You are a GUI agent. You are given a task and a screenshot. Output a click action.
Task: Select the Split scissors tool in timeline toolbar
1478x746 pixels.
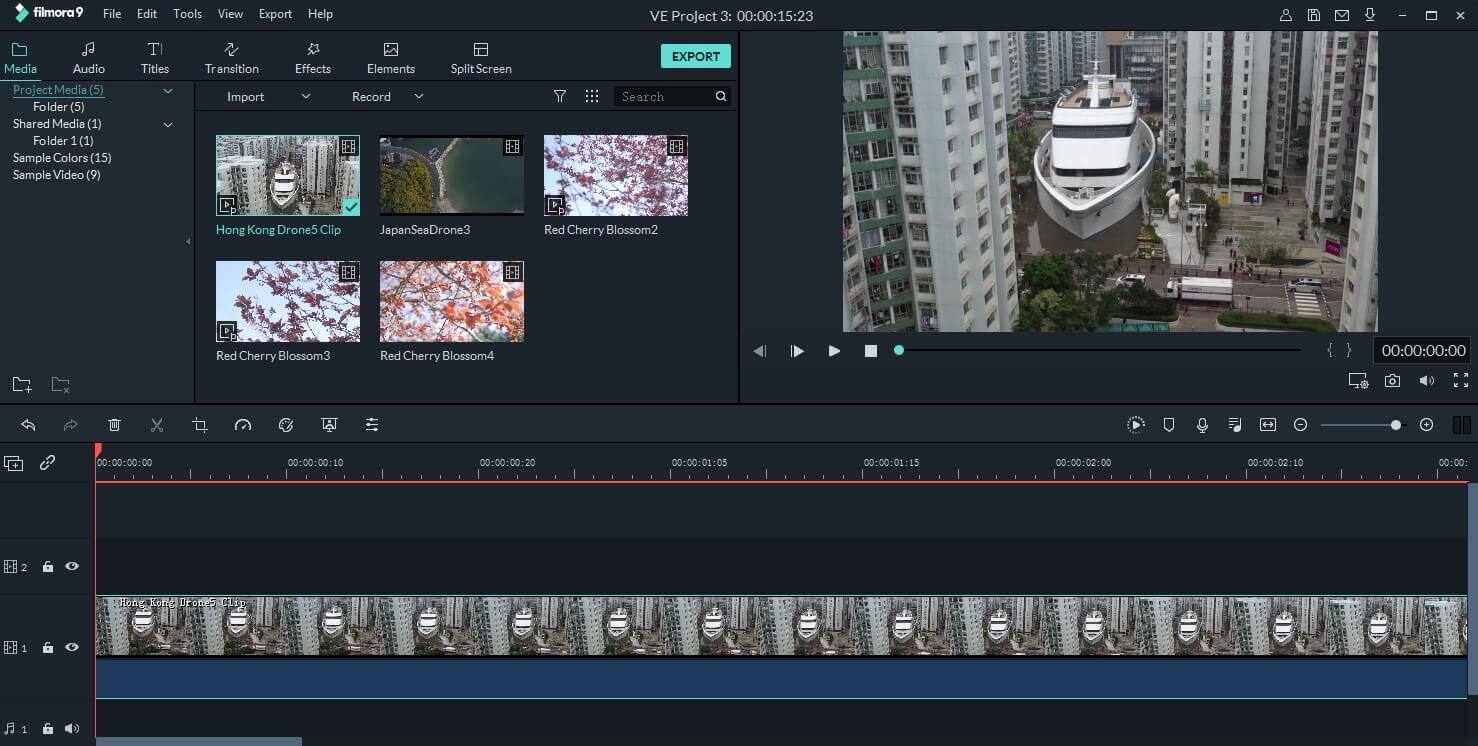(x=157, y=424)
